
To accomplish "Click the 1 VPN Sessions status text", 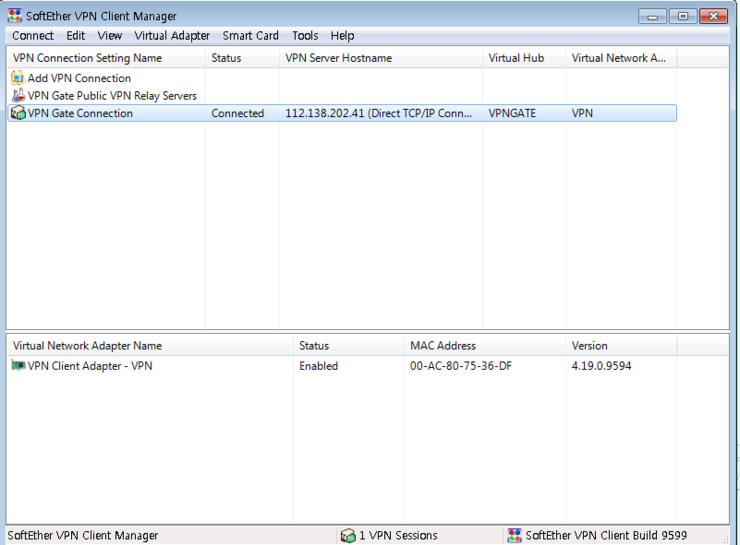I will click(x=398, y=536).
